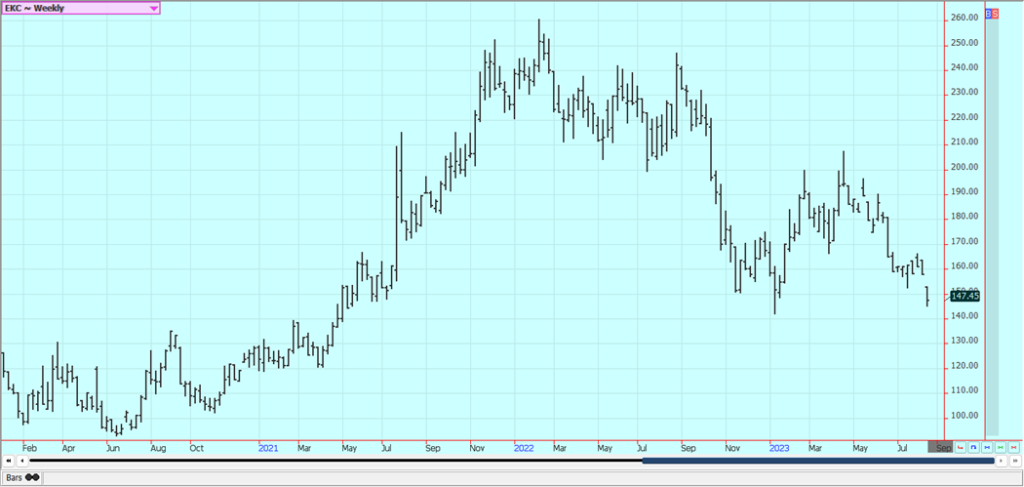Step chart forward with right arrow
This screenshot has width=1024, height=487.
(x=1001, y=461)
